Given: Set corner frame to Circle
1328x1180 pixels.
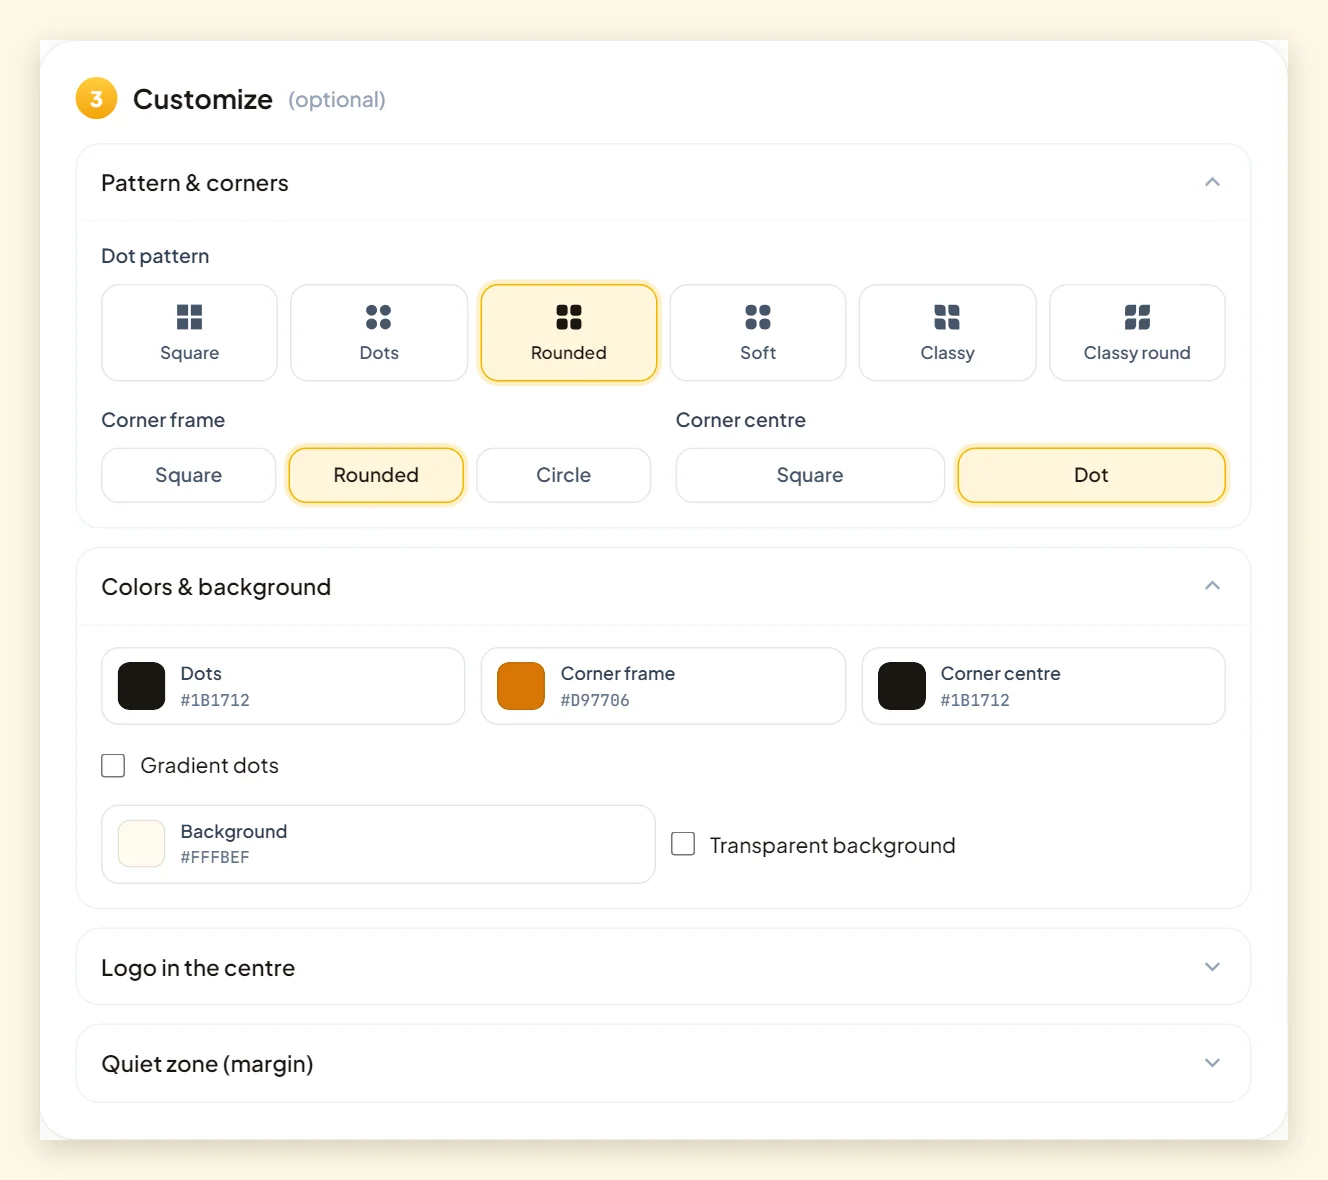Looking at the screenshot, I should tap(564, 475).
